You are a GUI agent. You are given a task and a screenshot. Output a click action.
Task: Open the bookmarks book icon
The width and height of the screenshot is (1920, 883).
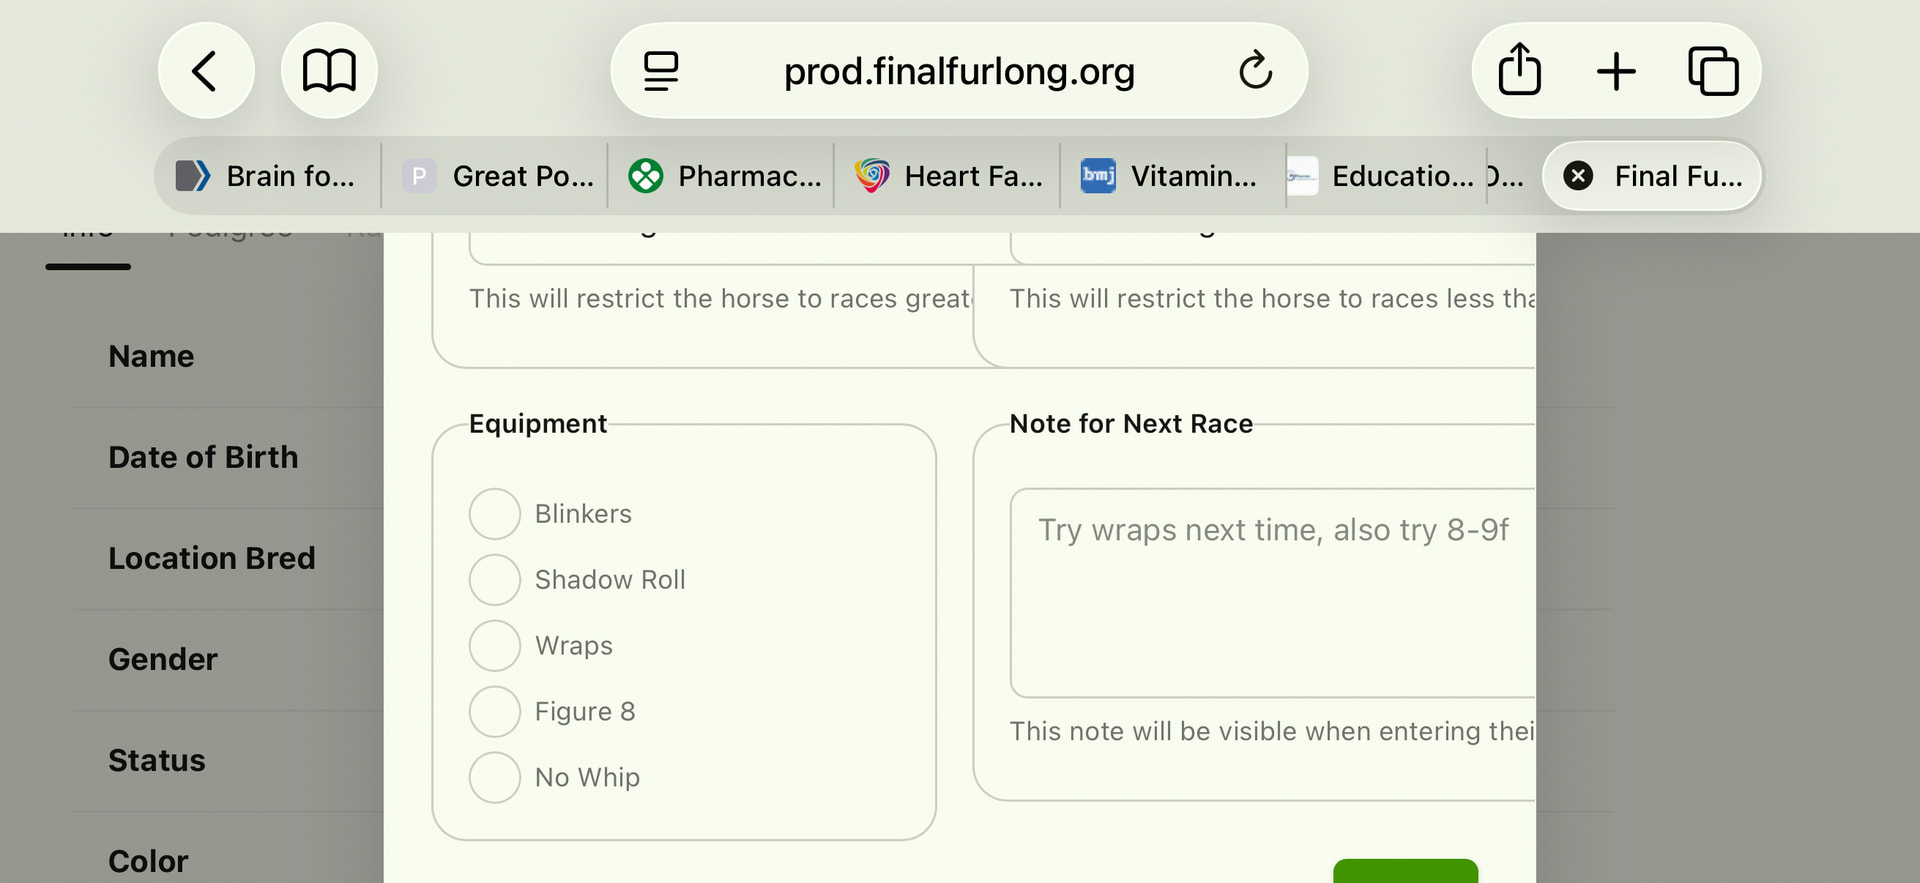[x=329, y=71]
